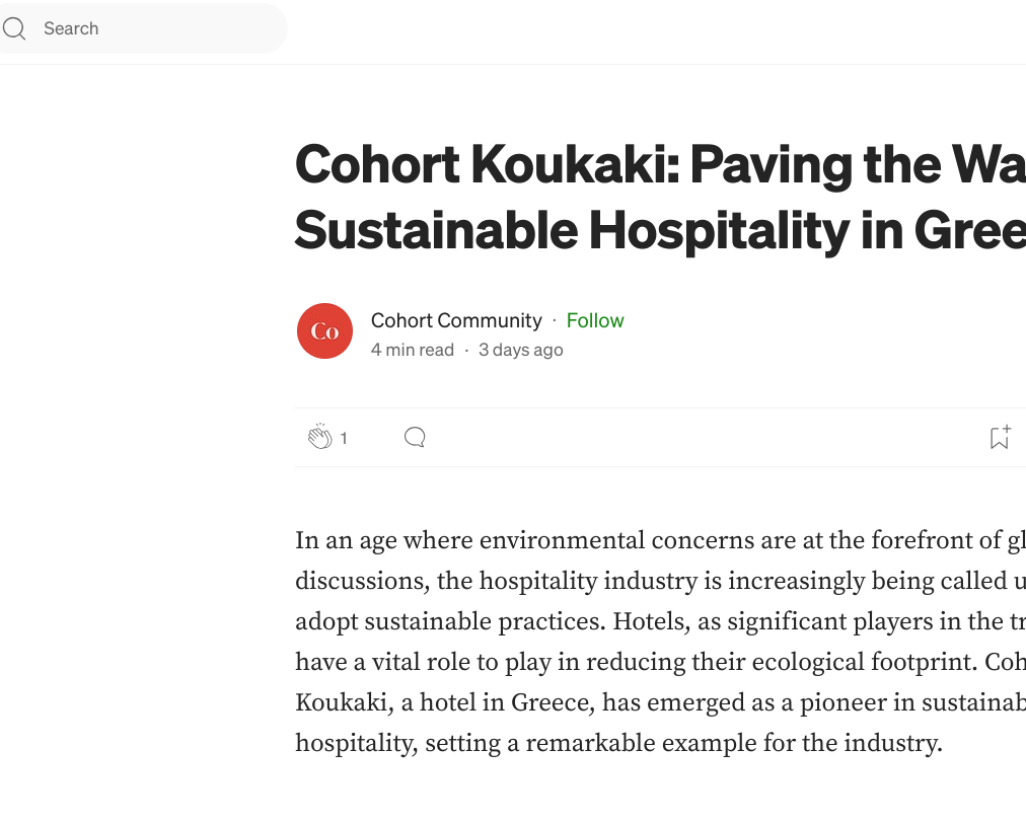Click the magnifier search icon
This screenshot has height=822, width=1026.
(14, 29)
